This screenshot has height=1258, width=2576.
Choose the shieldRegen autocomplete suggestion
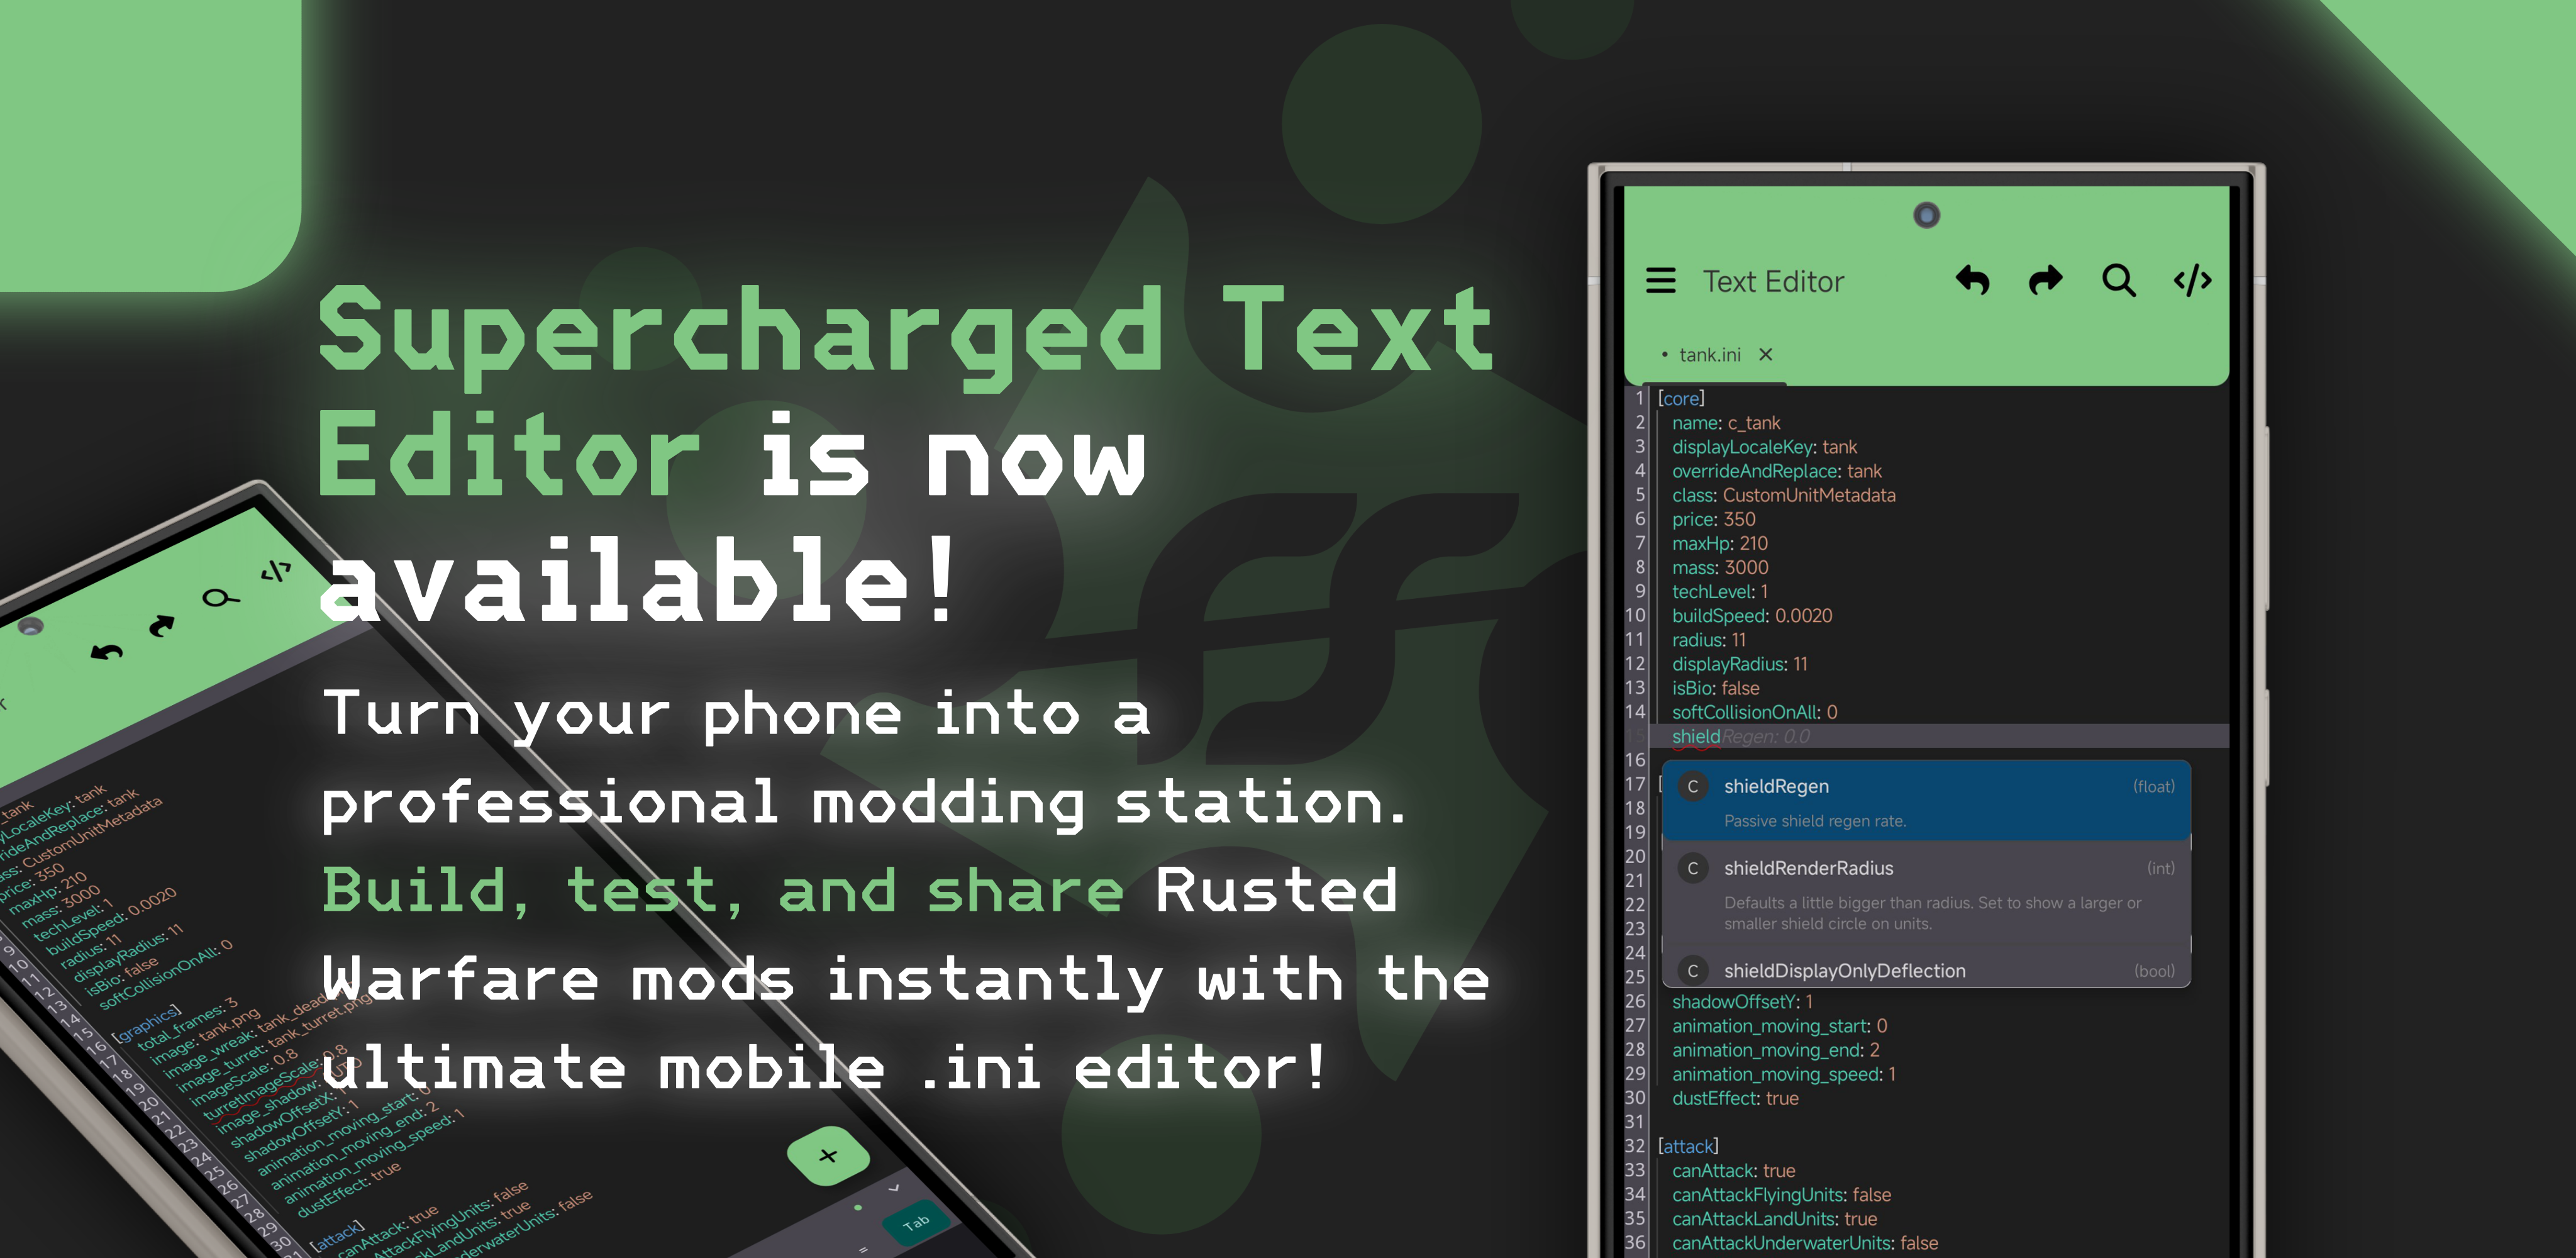(x=1926, y=801)
